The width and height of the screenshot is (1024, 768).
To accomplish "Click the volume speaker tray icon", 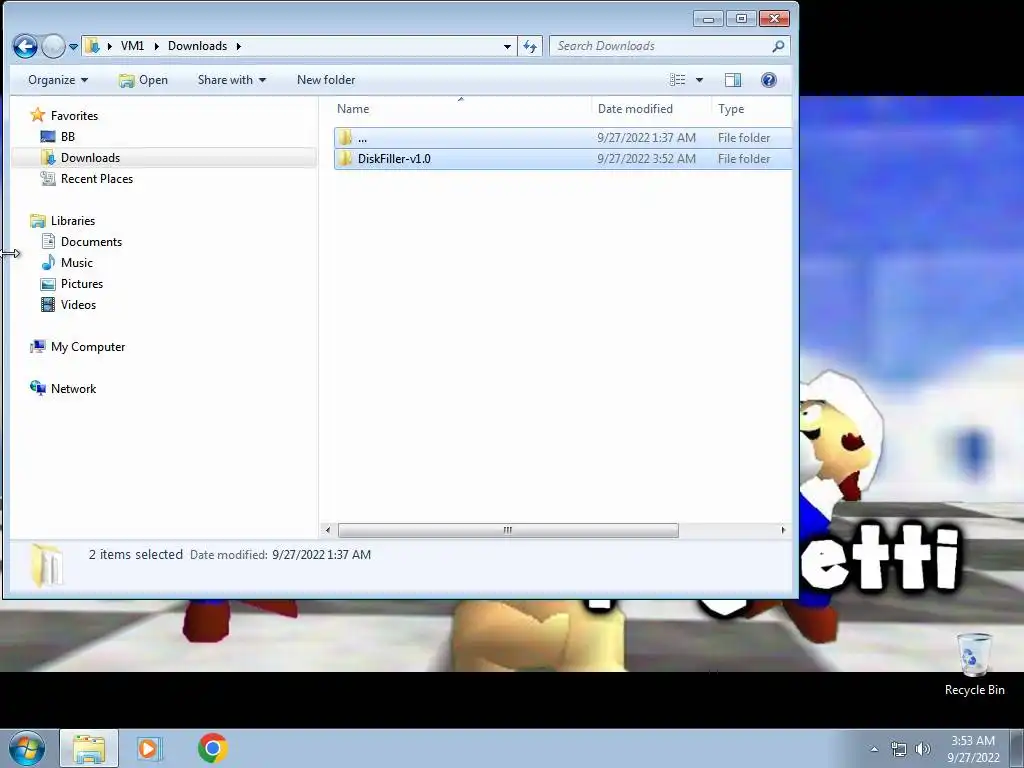I will coord(923,749).
